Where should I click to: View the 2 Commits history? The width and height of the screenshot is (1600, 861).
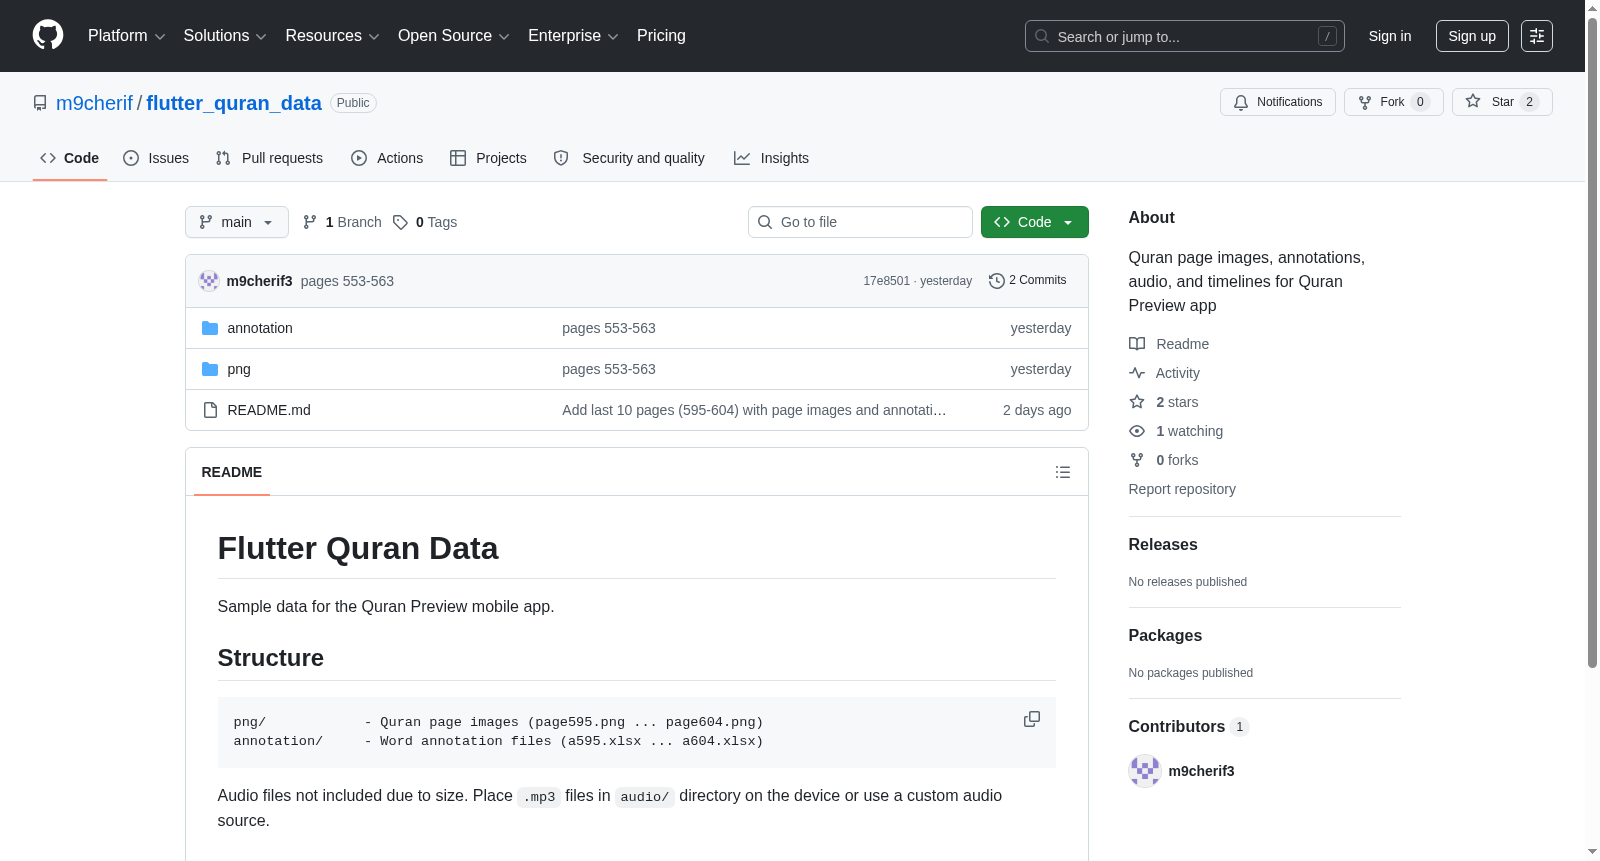pyautogui.click(x=1028, y=281)
